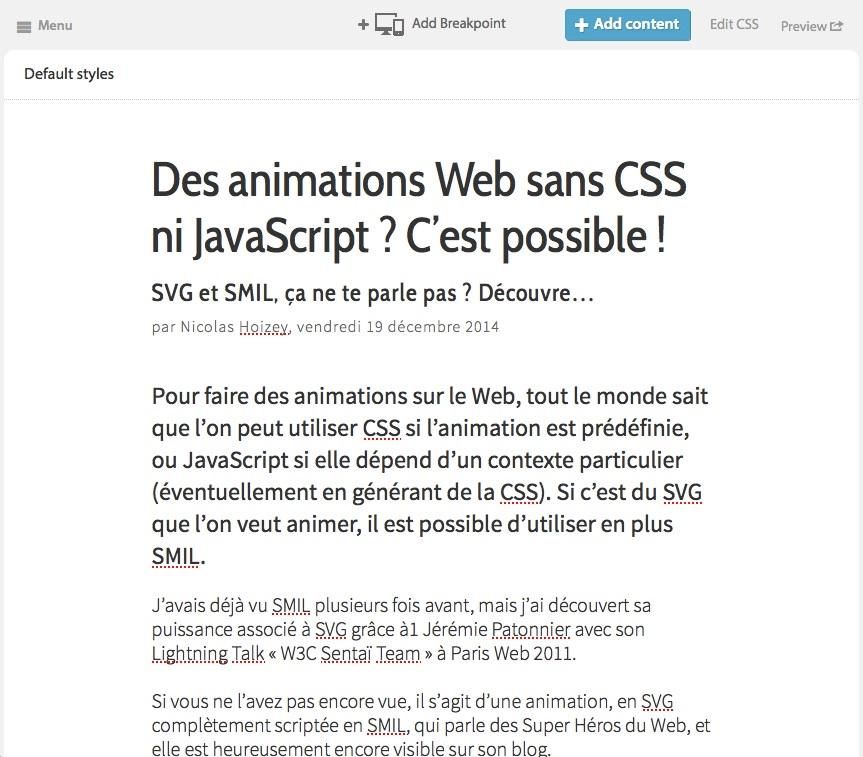This screenshot has height=757, width=863.
Task: Click the underlined SMIL ending the intro paragraph
Action: pos(175,556)
